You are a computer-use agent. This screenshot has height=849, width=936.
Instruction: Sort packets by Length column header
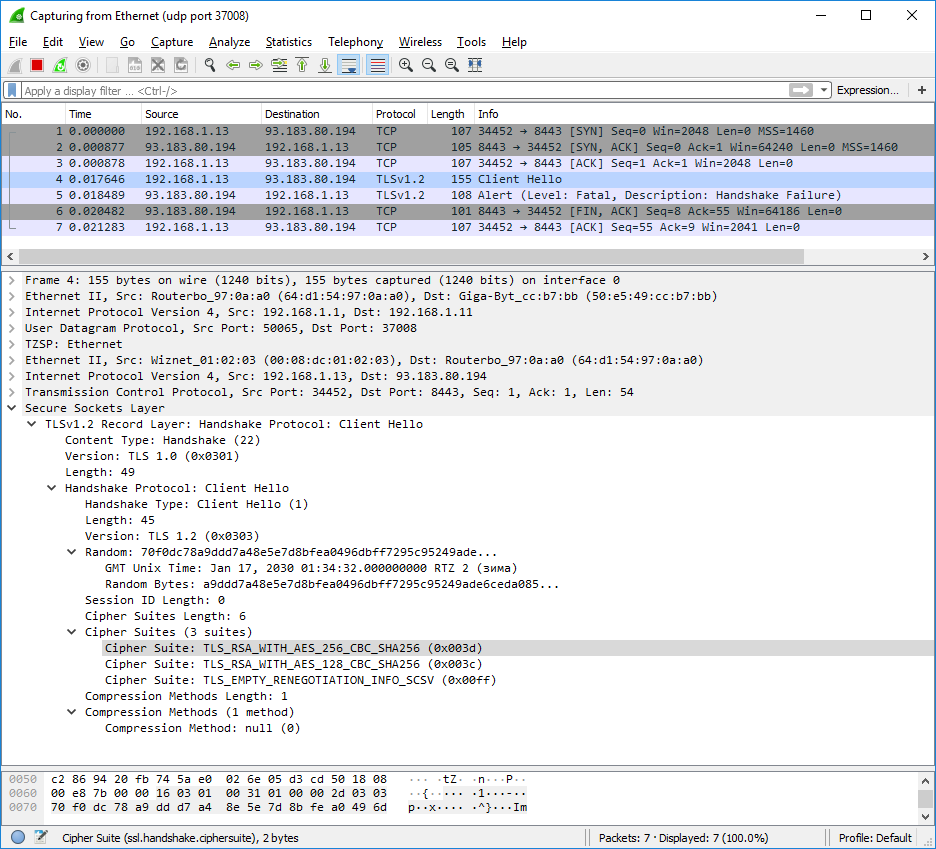click(x=451, y=114)
